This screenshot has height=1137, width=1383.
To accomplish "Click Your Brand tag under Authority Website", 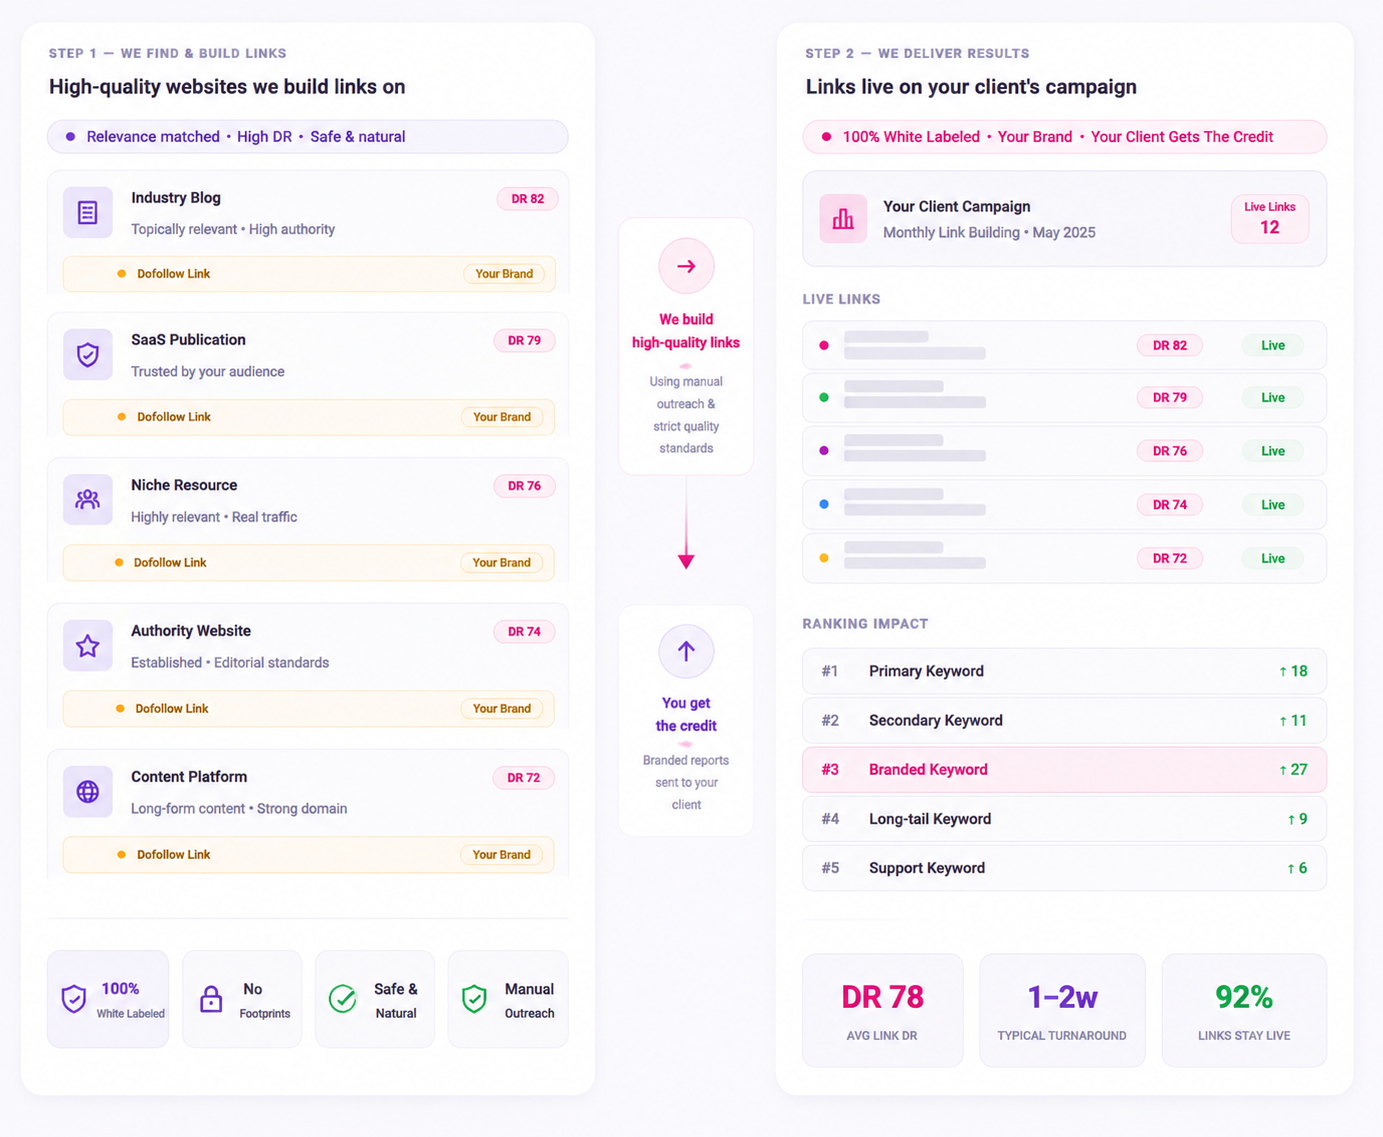I will [502, 709].
